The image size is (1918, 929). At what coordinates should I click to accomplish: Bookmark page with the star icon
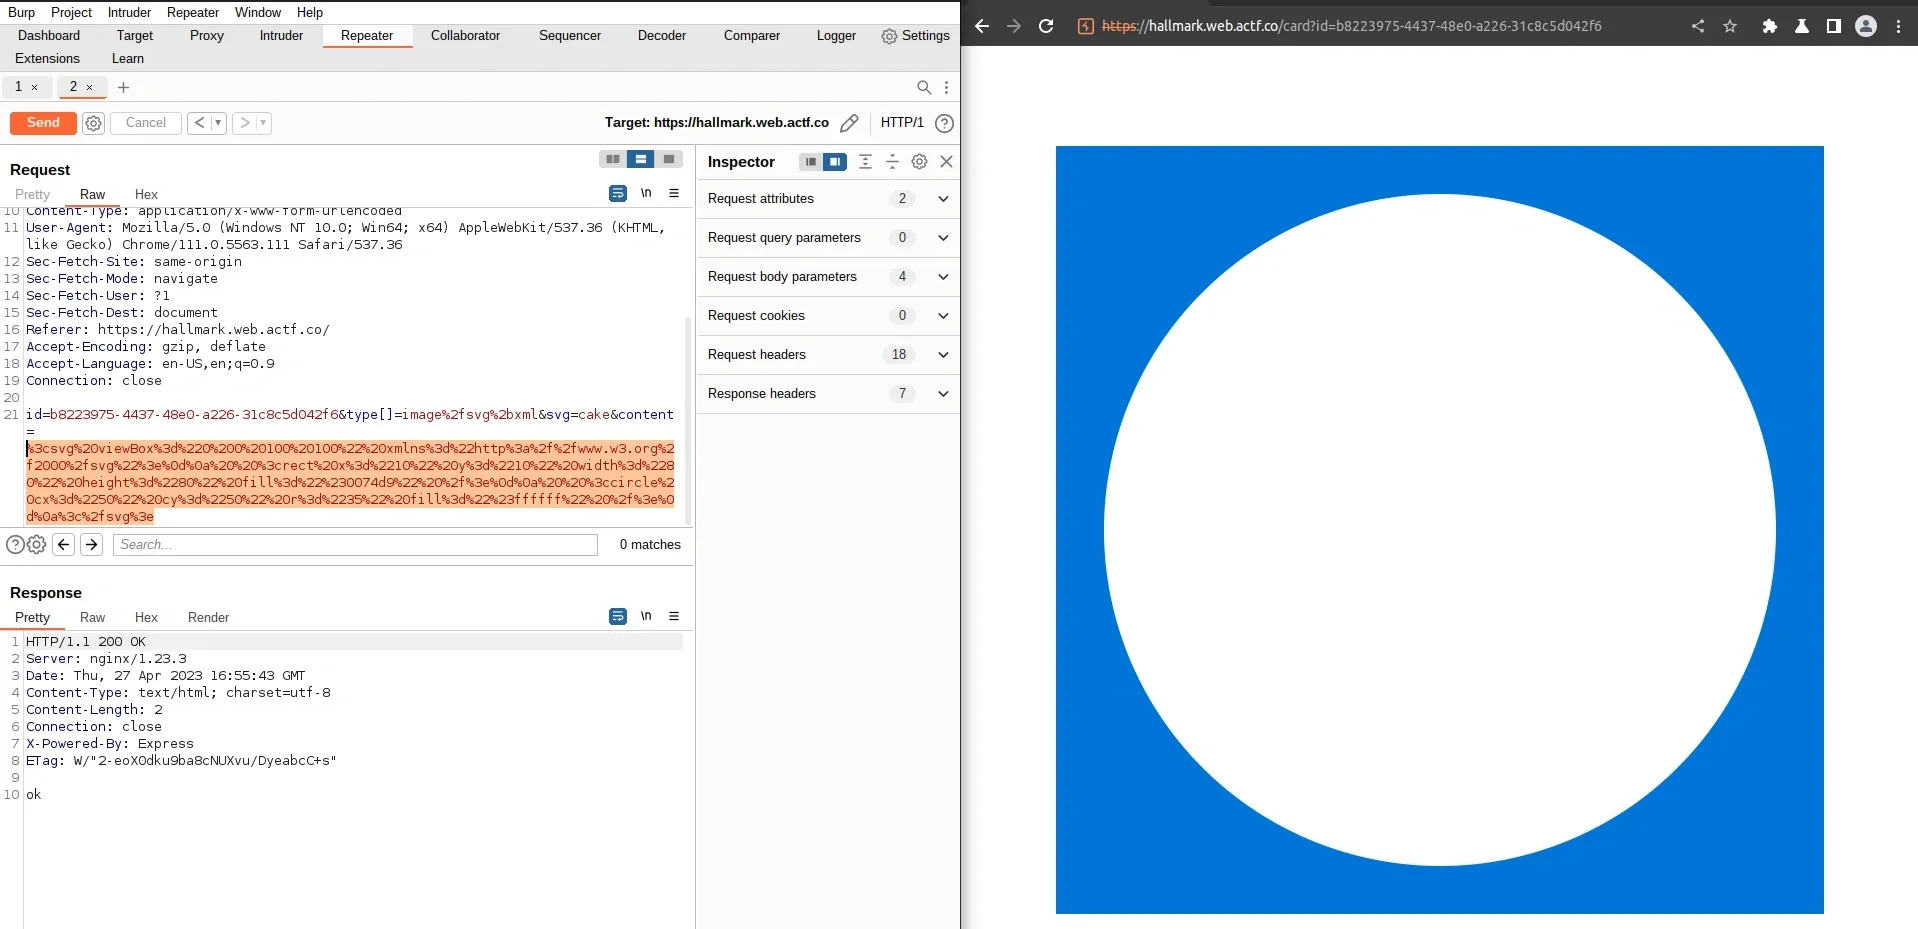coord(1730,26)
